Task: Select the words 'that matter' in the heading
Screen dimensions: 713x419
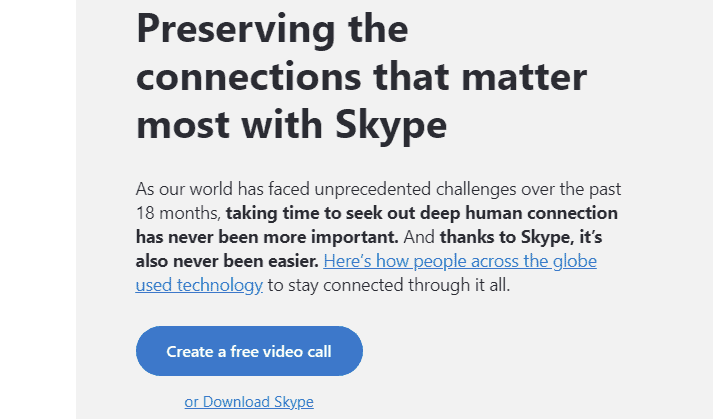Action: [x=496, y=77]
